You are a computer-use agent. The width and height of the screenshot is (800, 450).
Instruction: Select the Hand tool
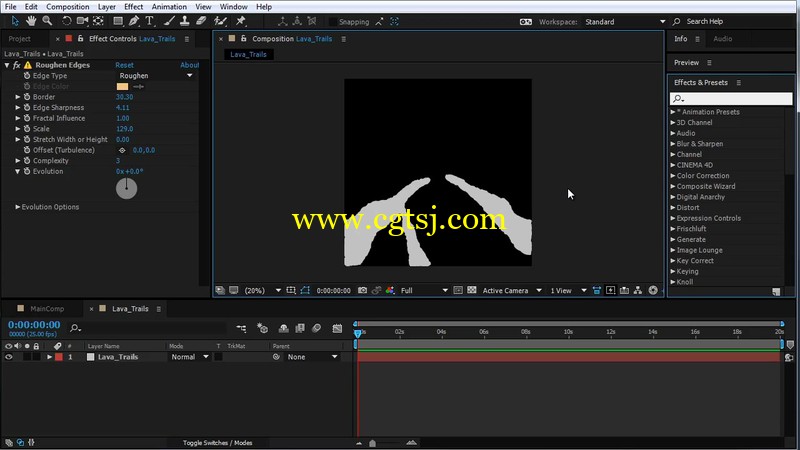coord(31,21)
